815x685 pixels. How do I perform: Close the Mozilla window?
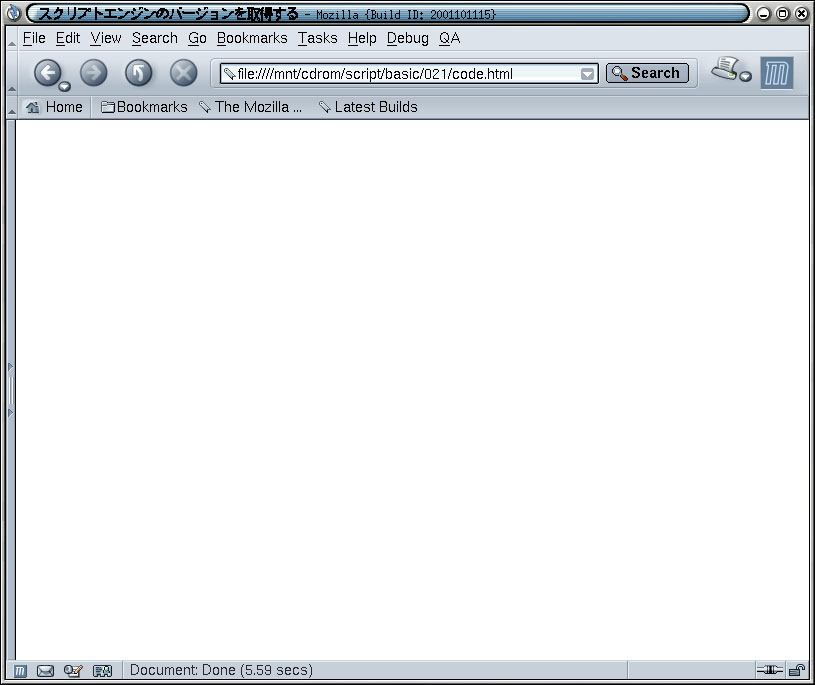coord(801,14)
